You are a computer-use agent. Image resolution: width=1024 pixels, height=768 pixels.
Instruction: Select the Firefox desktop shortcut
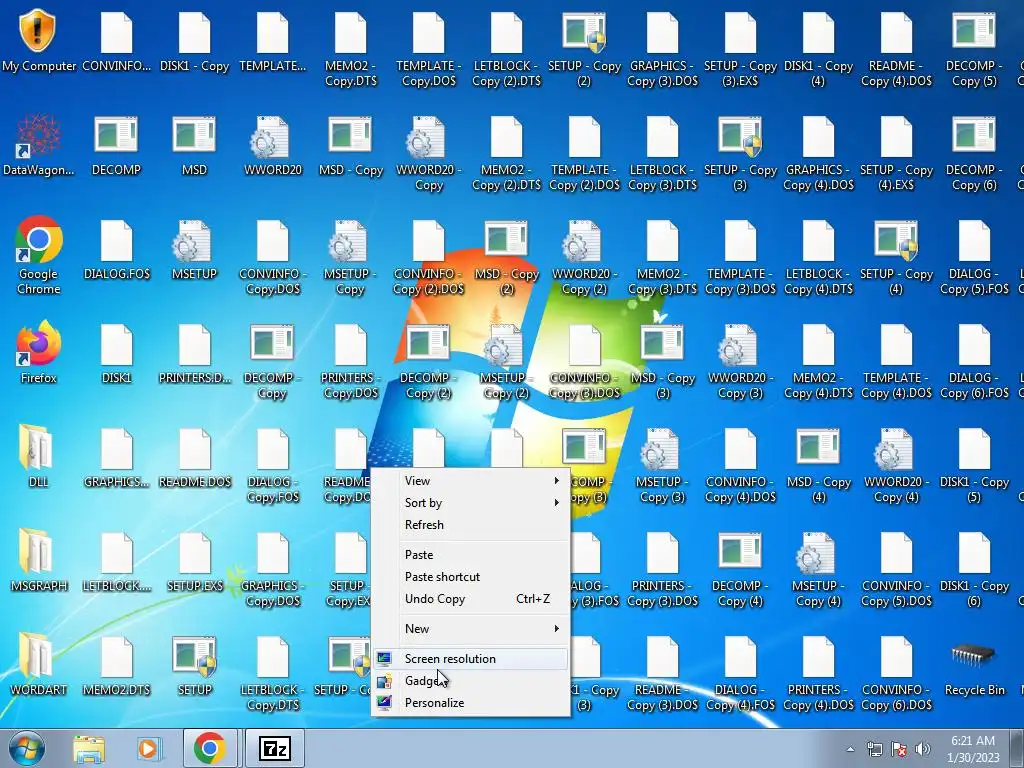click(x=39, y=351)
